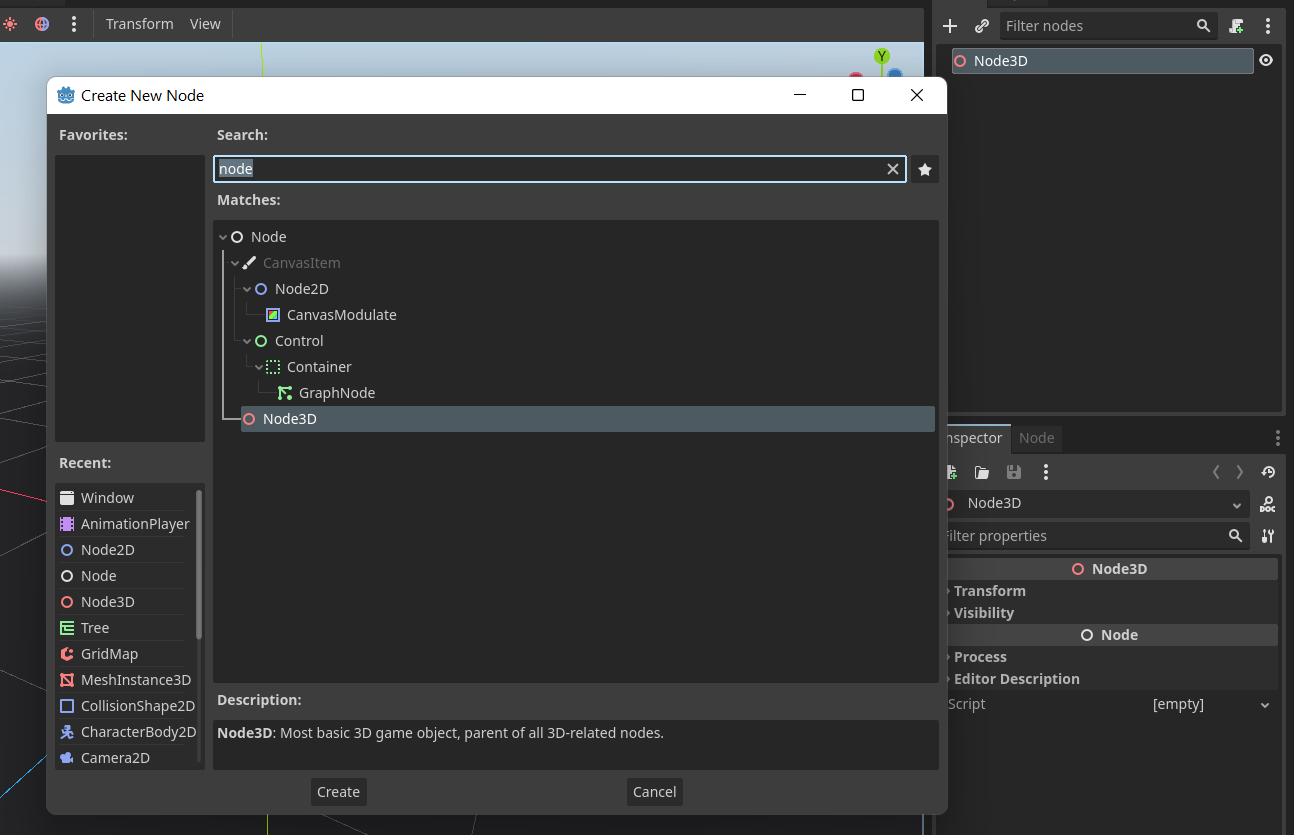The height and width of the screenshot is (835, 1294).
Task: Click the instantiate scene link icon
Action: click(x=981, y=26)
